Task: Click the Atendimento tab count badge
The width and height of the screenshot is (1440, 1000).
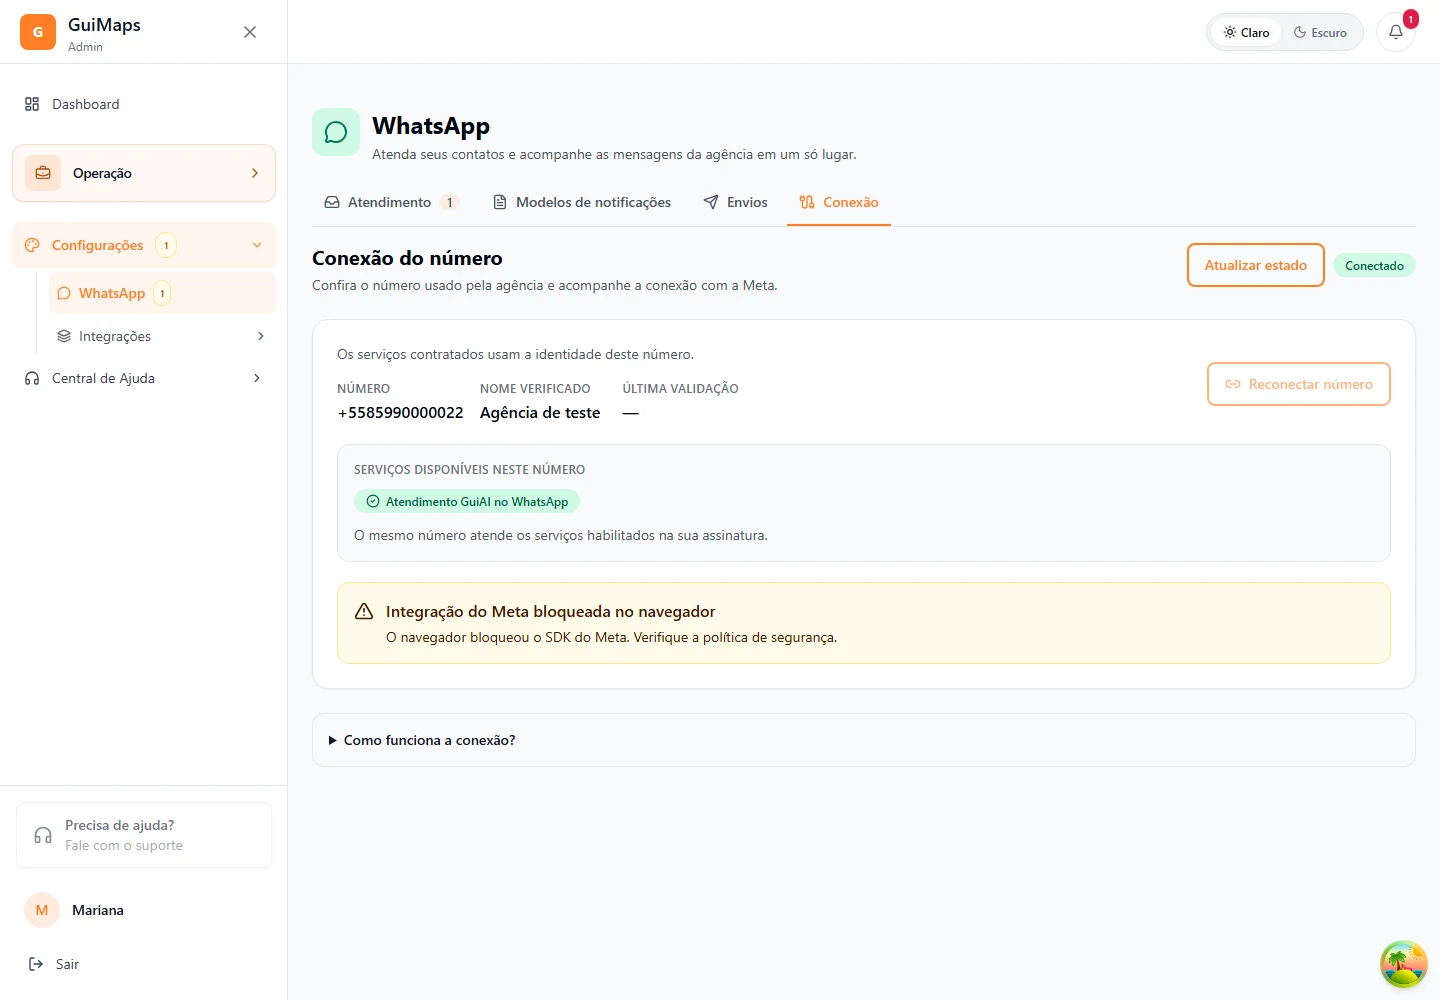Action: [x=450, y=202]
